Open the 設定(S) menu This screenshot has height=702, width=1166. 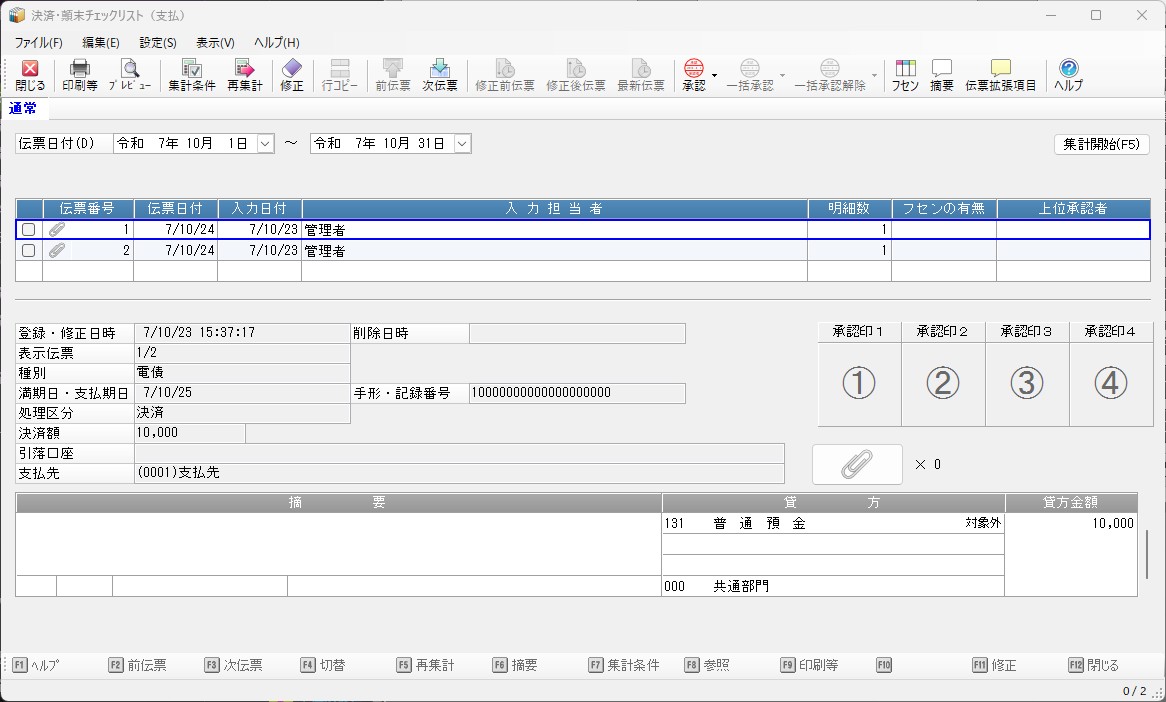(158, 43)
